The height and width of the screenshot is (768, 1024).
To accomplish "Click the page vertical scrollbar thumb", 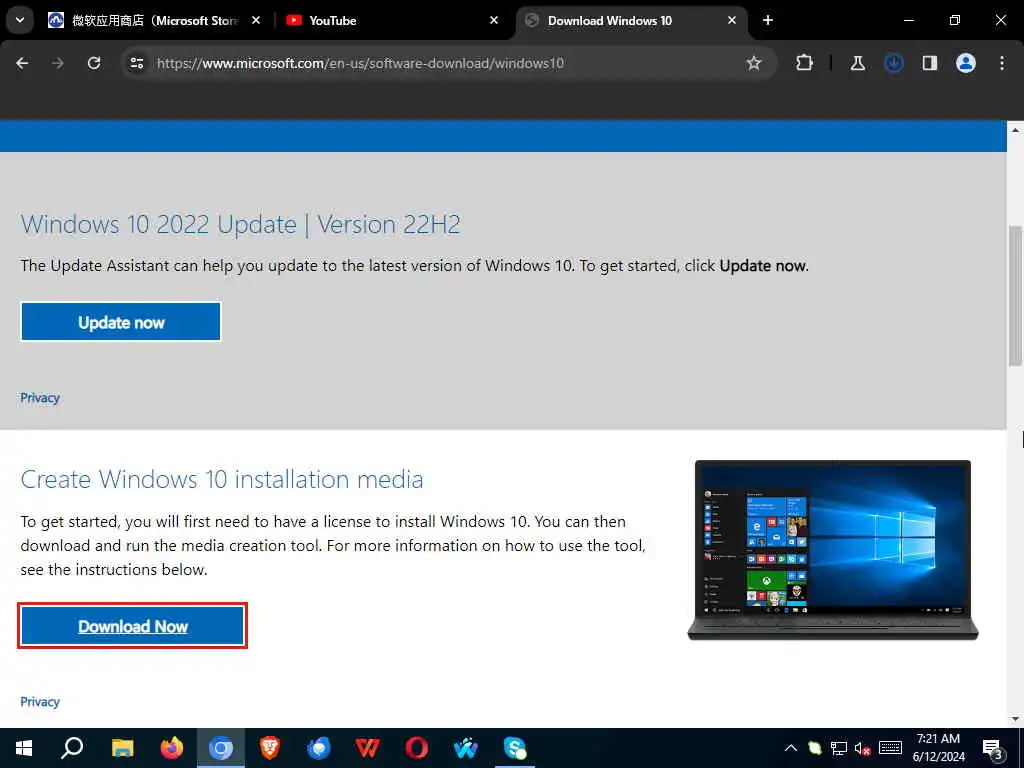I will tap(1015, 295).
